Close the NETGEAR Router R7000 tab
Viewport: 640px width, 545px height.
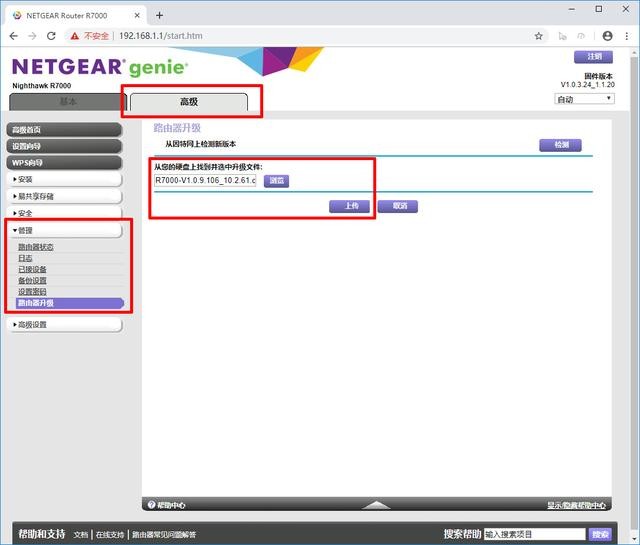tap(137, 16)
